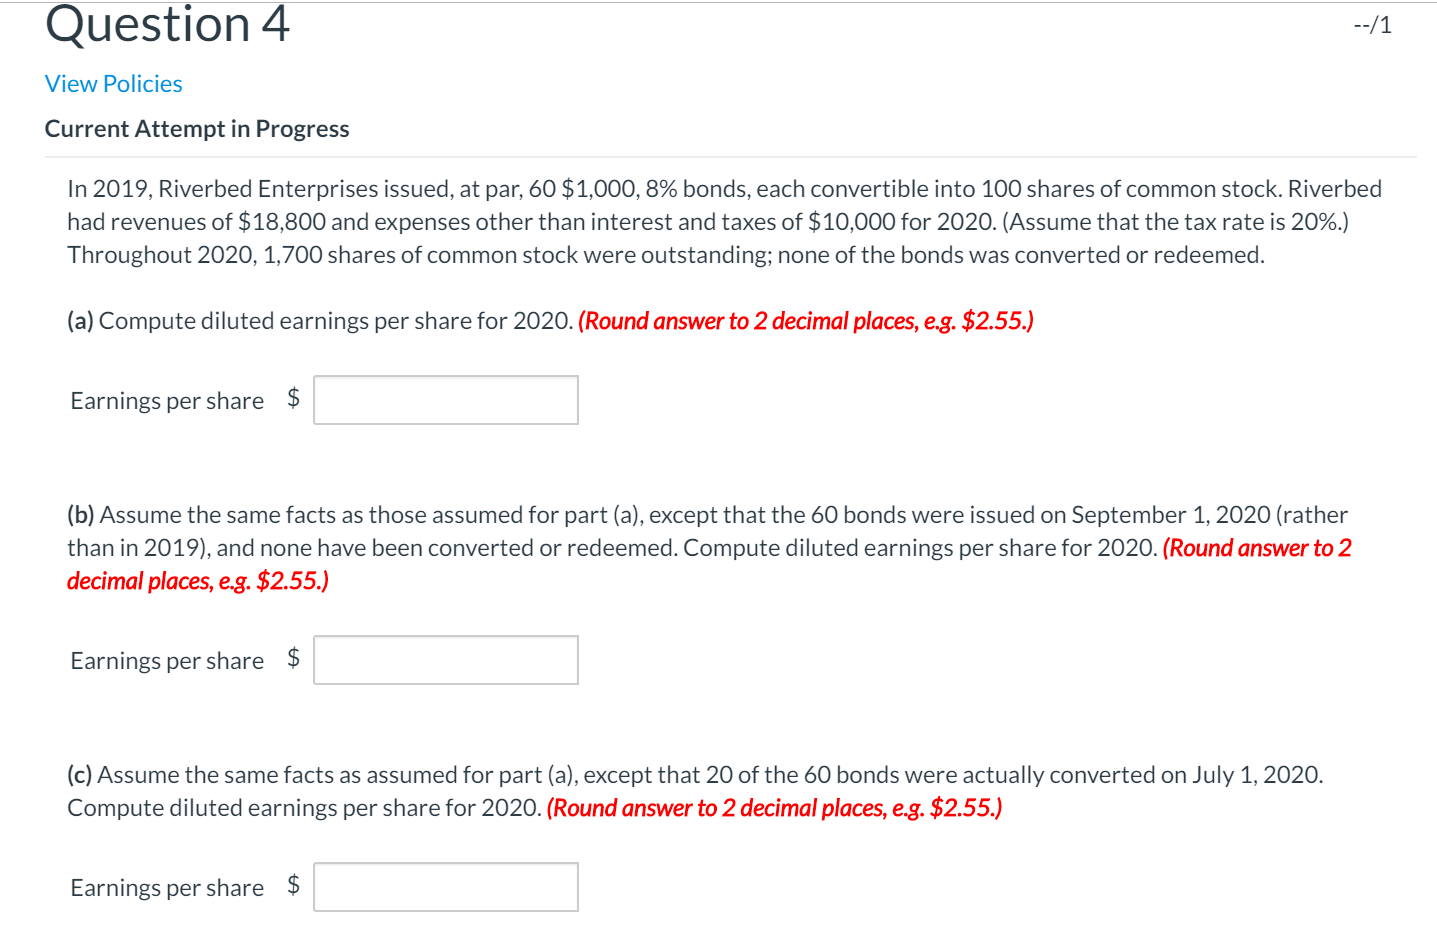Select the part (b) earnings per share input field
This screenshot has height=943, width=1437.
click(445, 659)
